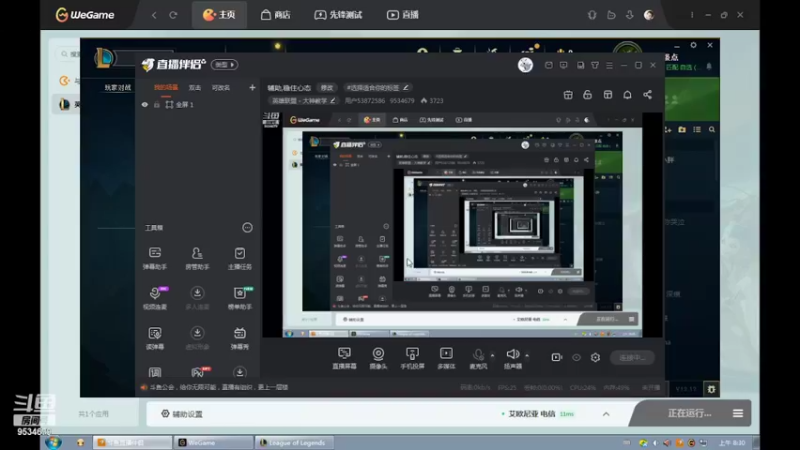
Task: Toggle preview eye icon near settings
Action: 577,358
